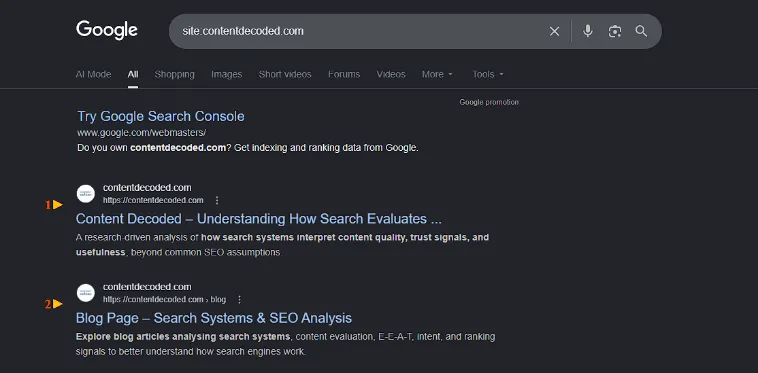The height and width of the screenshot is (373, 758).
Task: Open three-dot menu beside https://contentdecoded.com result
Action: coord(217,200)
